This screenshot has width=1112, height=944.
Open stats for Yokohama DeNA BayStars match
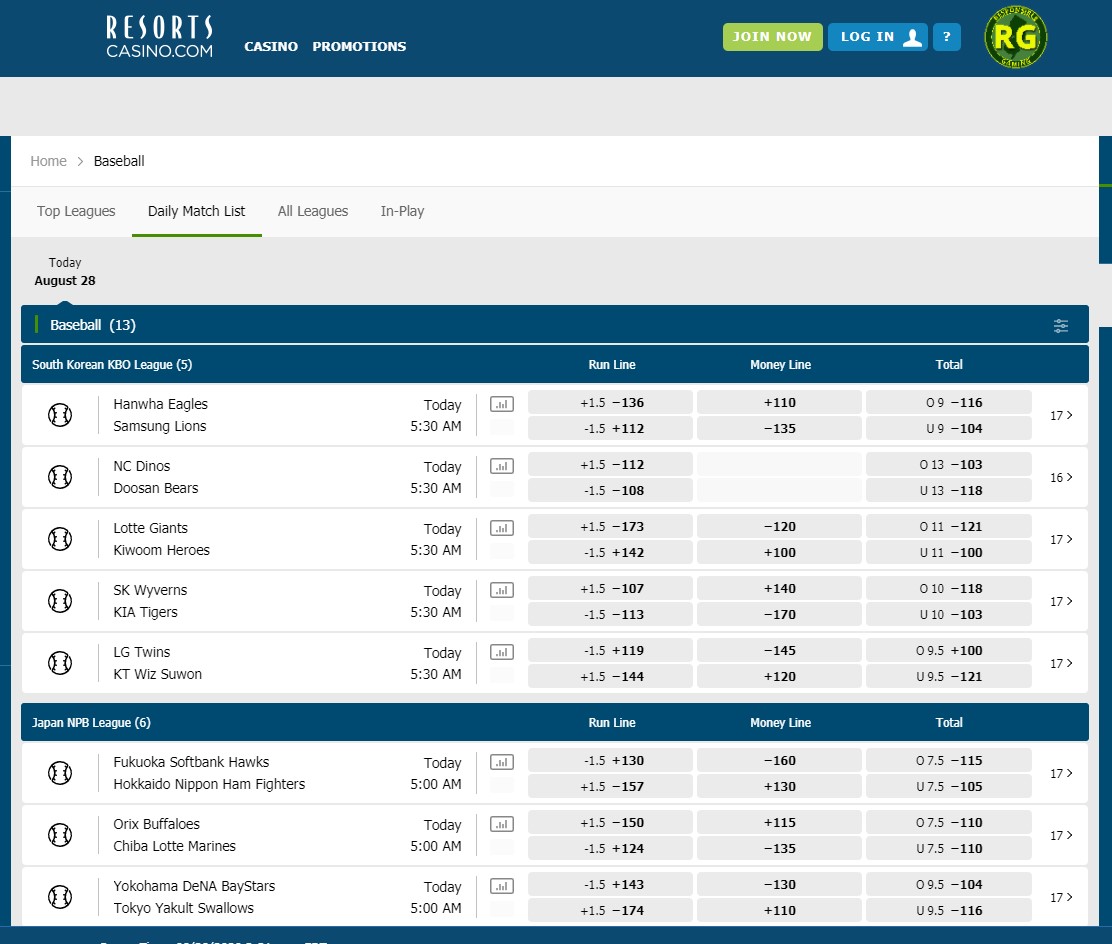pos(502,886)
